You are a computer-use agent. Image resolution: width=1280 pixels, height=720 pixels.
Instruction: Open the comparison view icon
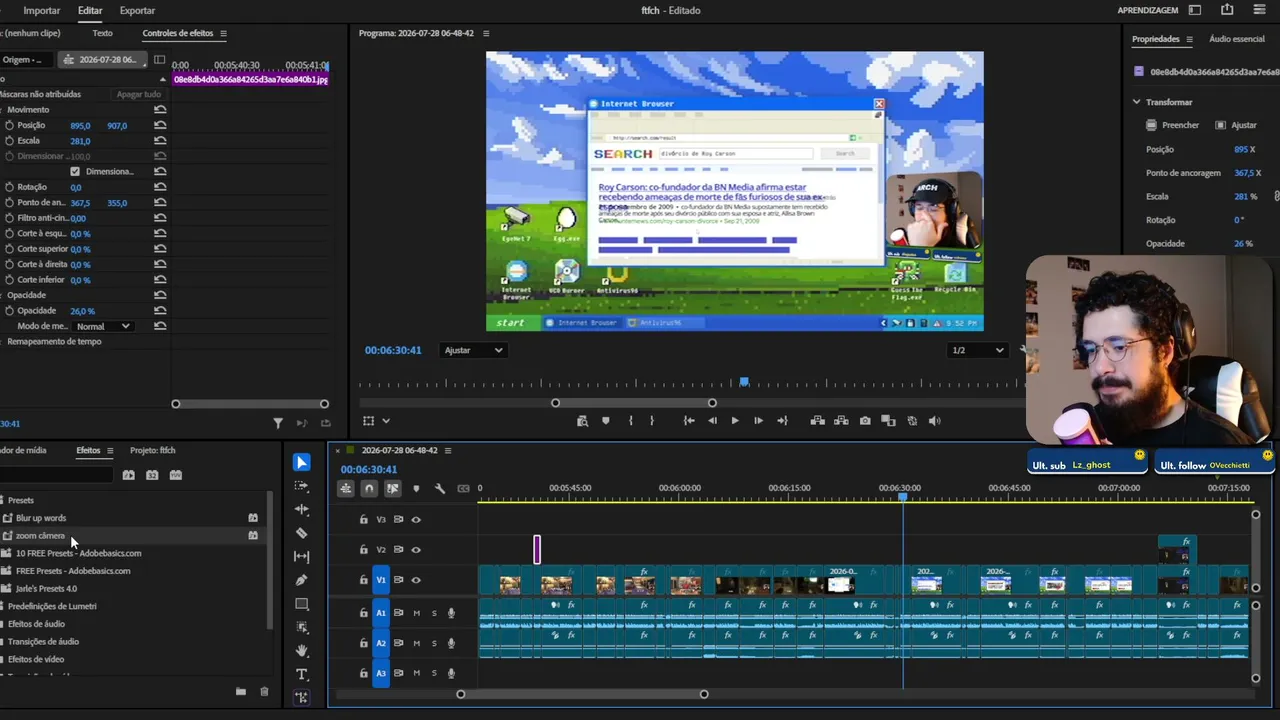click(x=888, y=421)
